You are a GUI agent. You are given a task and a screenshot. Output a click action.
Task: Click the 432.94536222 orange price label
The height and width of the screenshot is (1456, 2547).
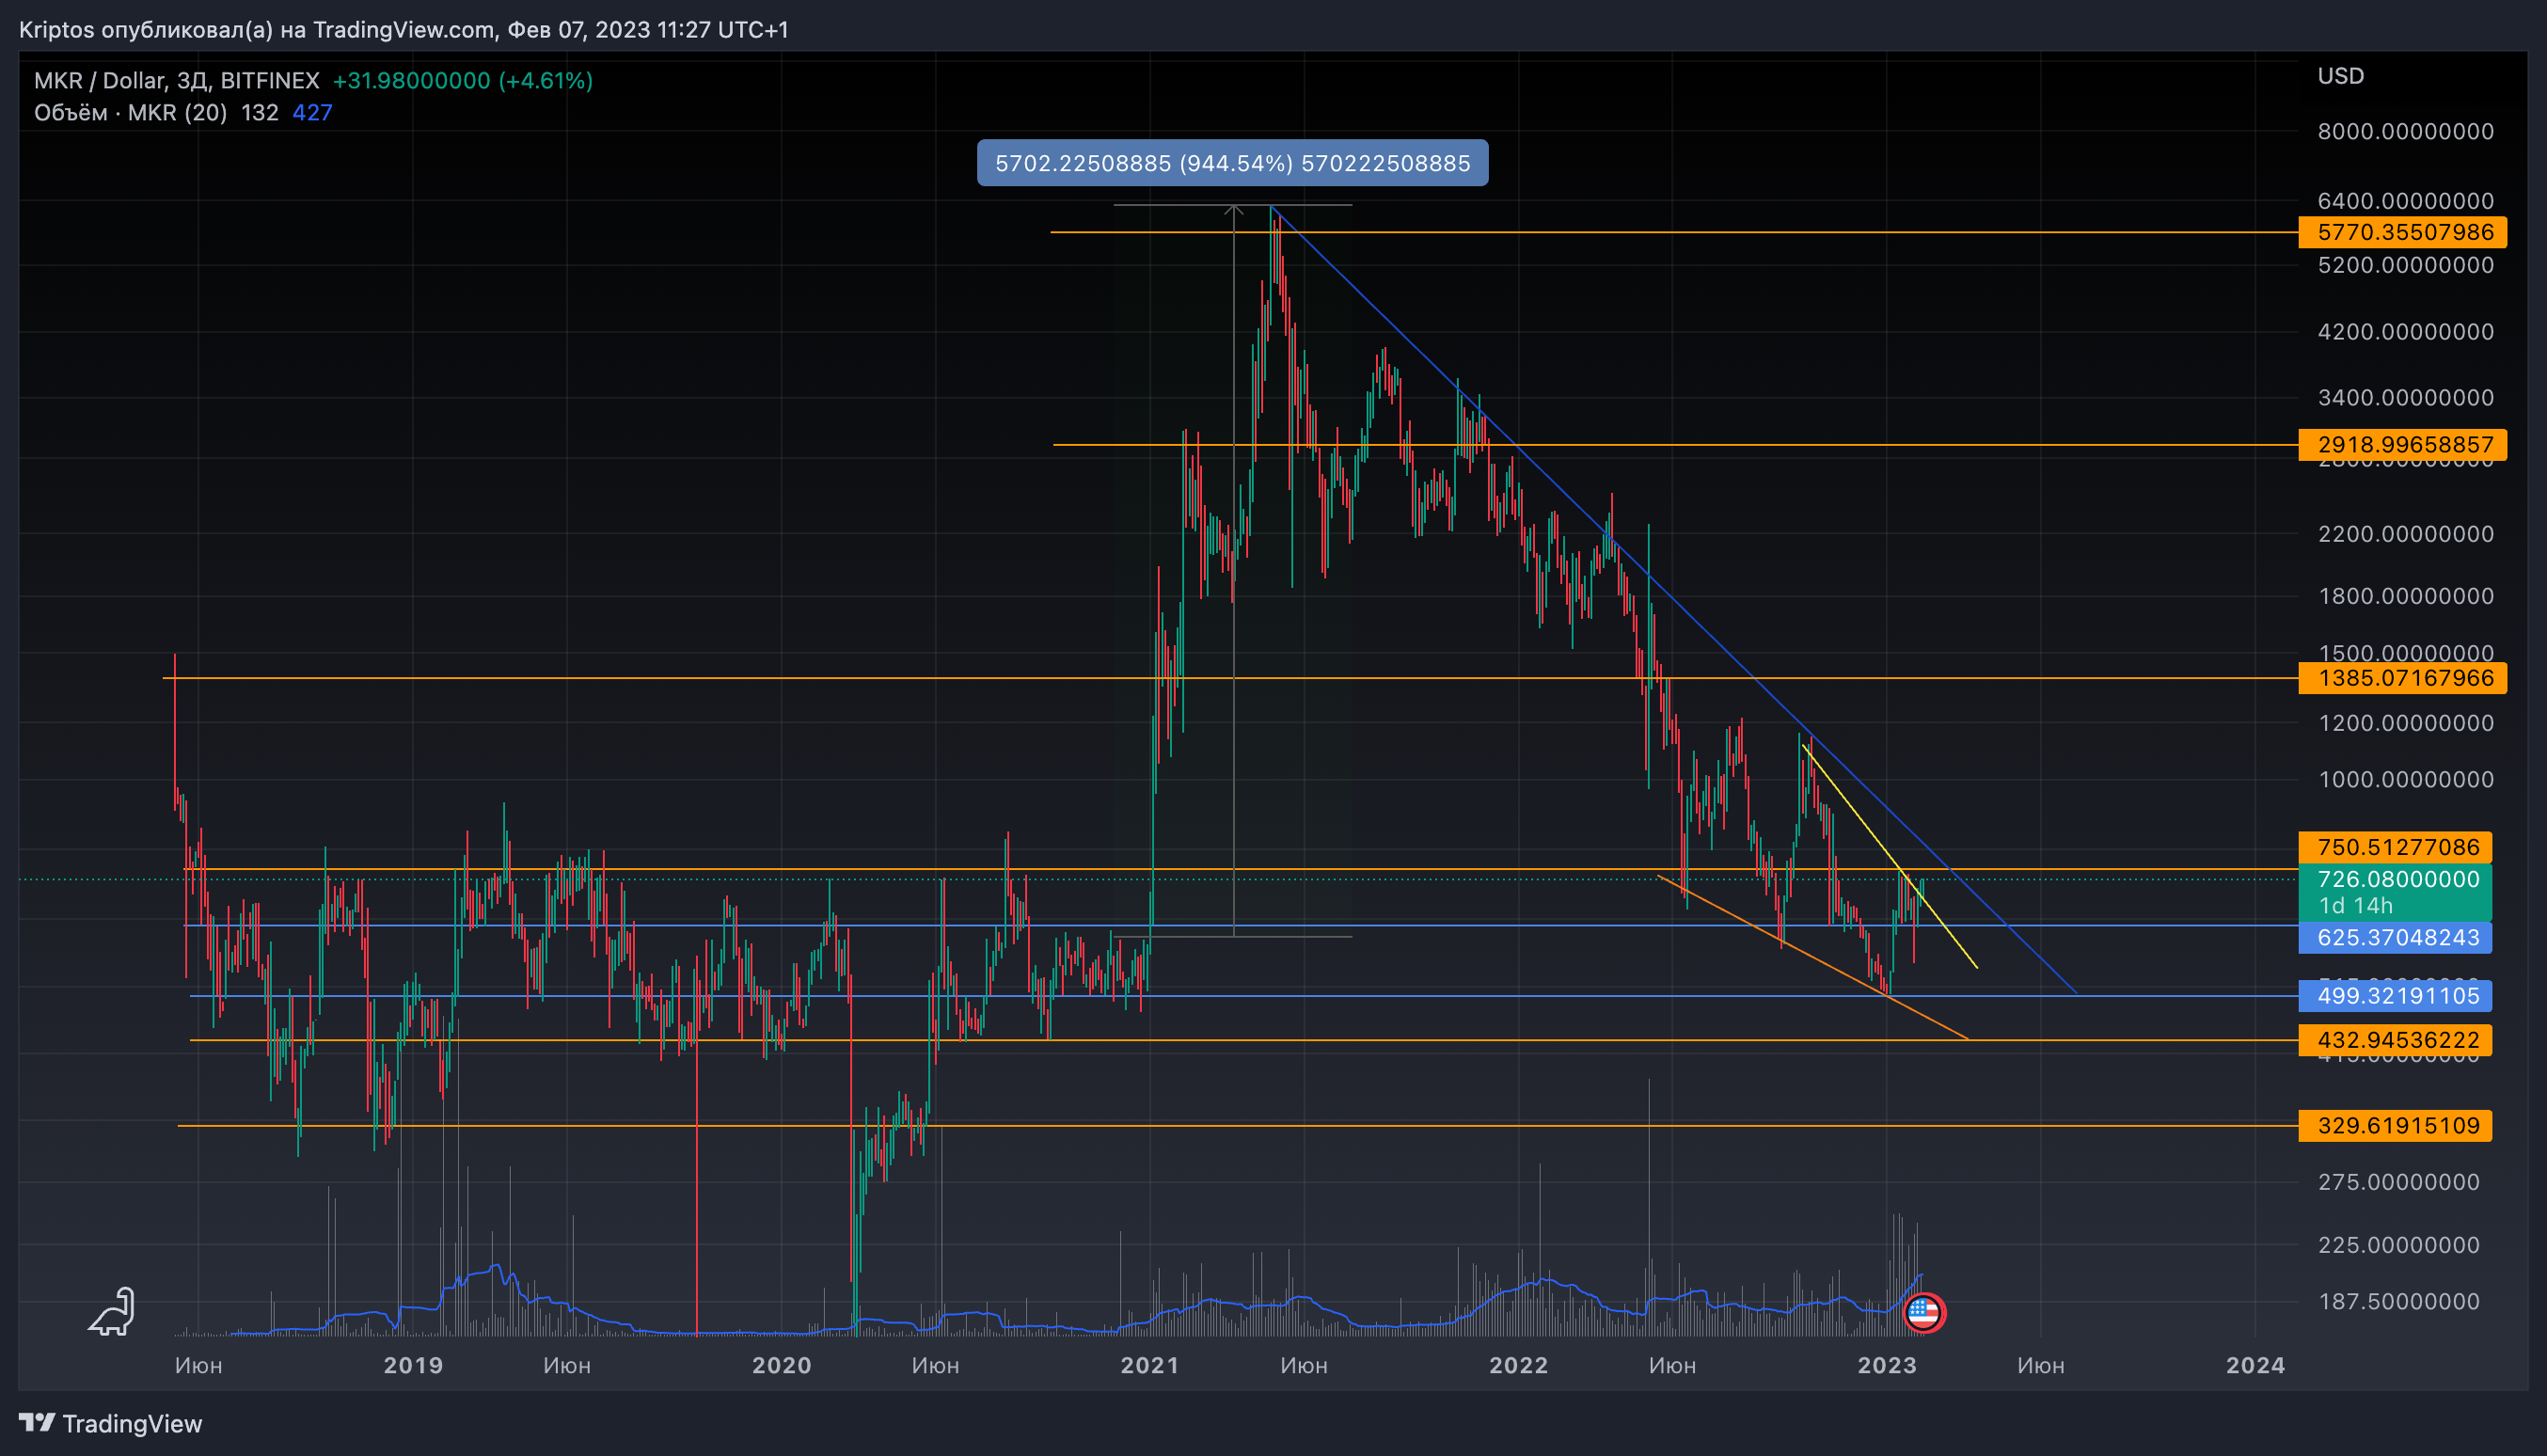tap(2396, 1040)
